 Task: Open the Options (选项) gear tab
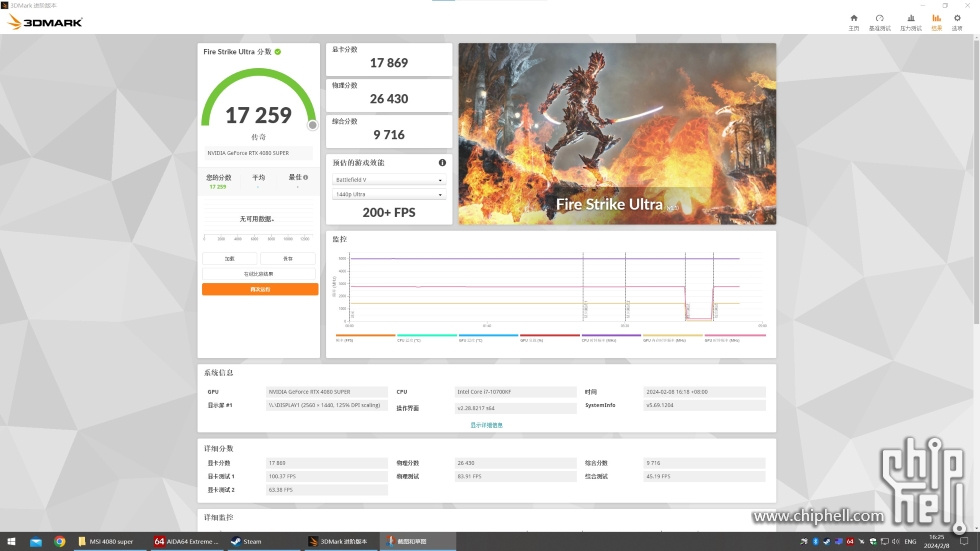[x=957, y=22]
